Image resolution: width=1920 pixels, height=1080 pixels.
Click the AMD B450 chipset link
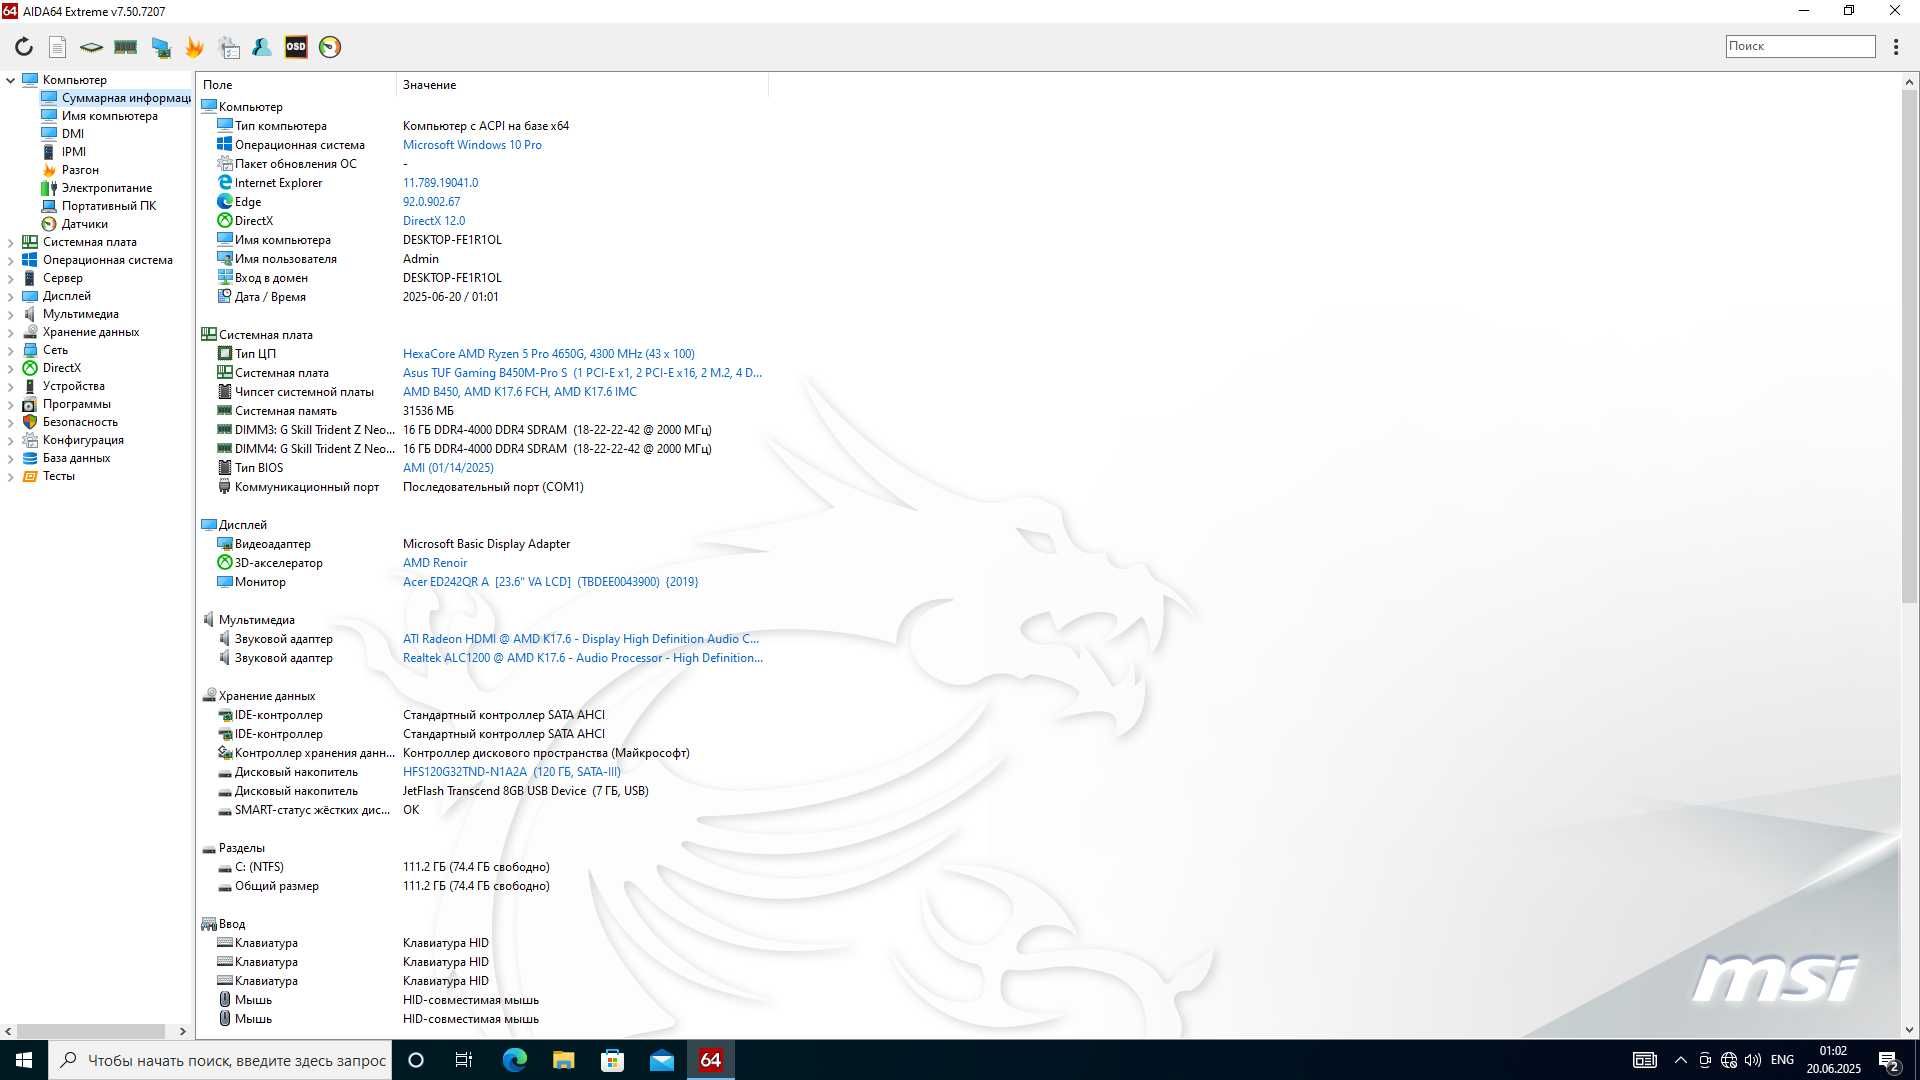[x=519, y=392]
